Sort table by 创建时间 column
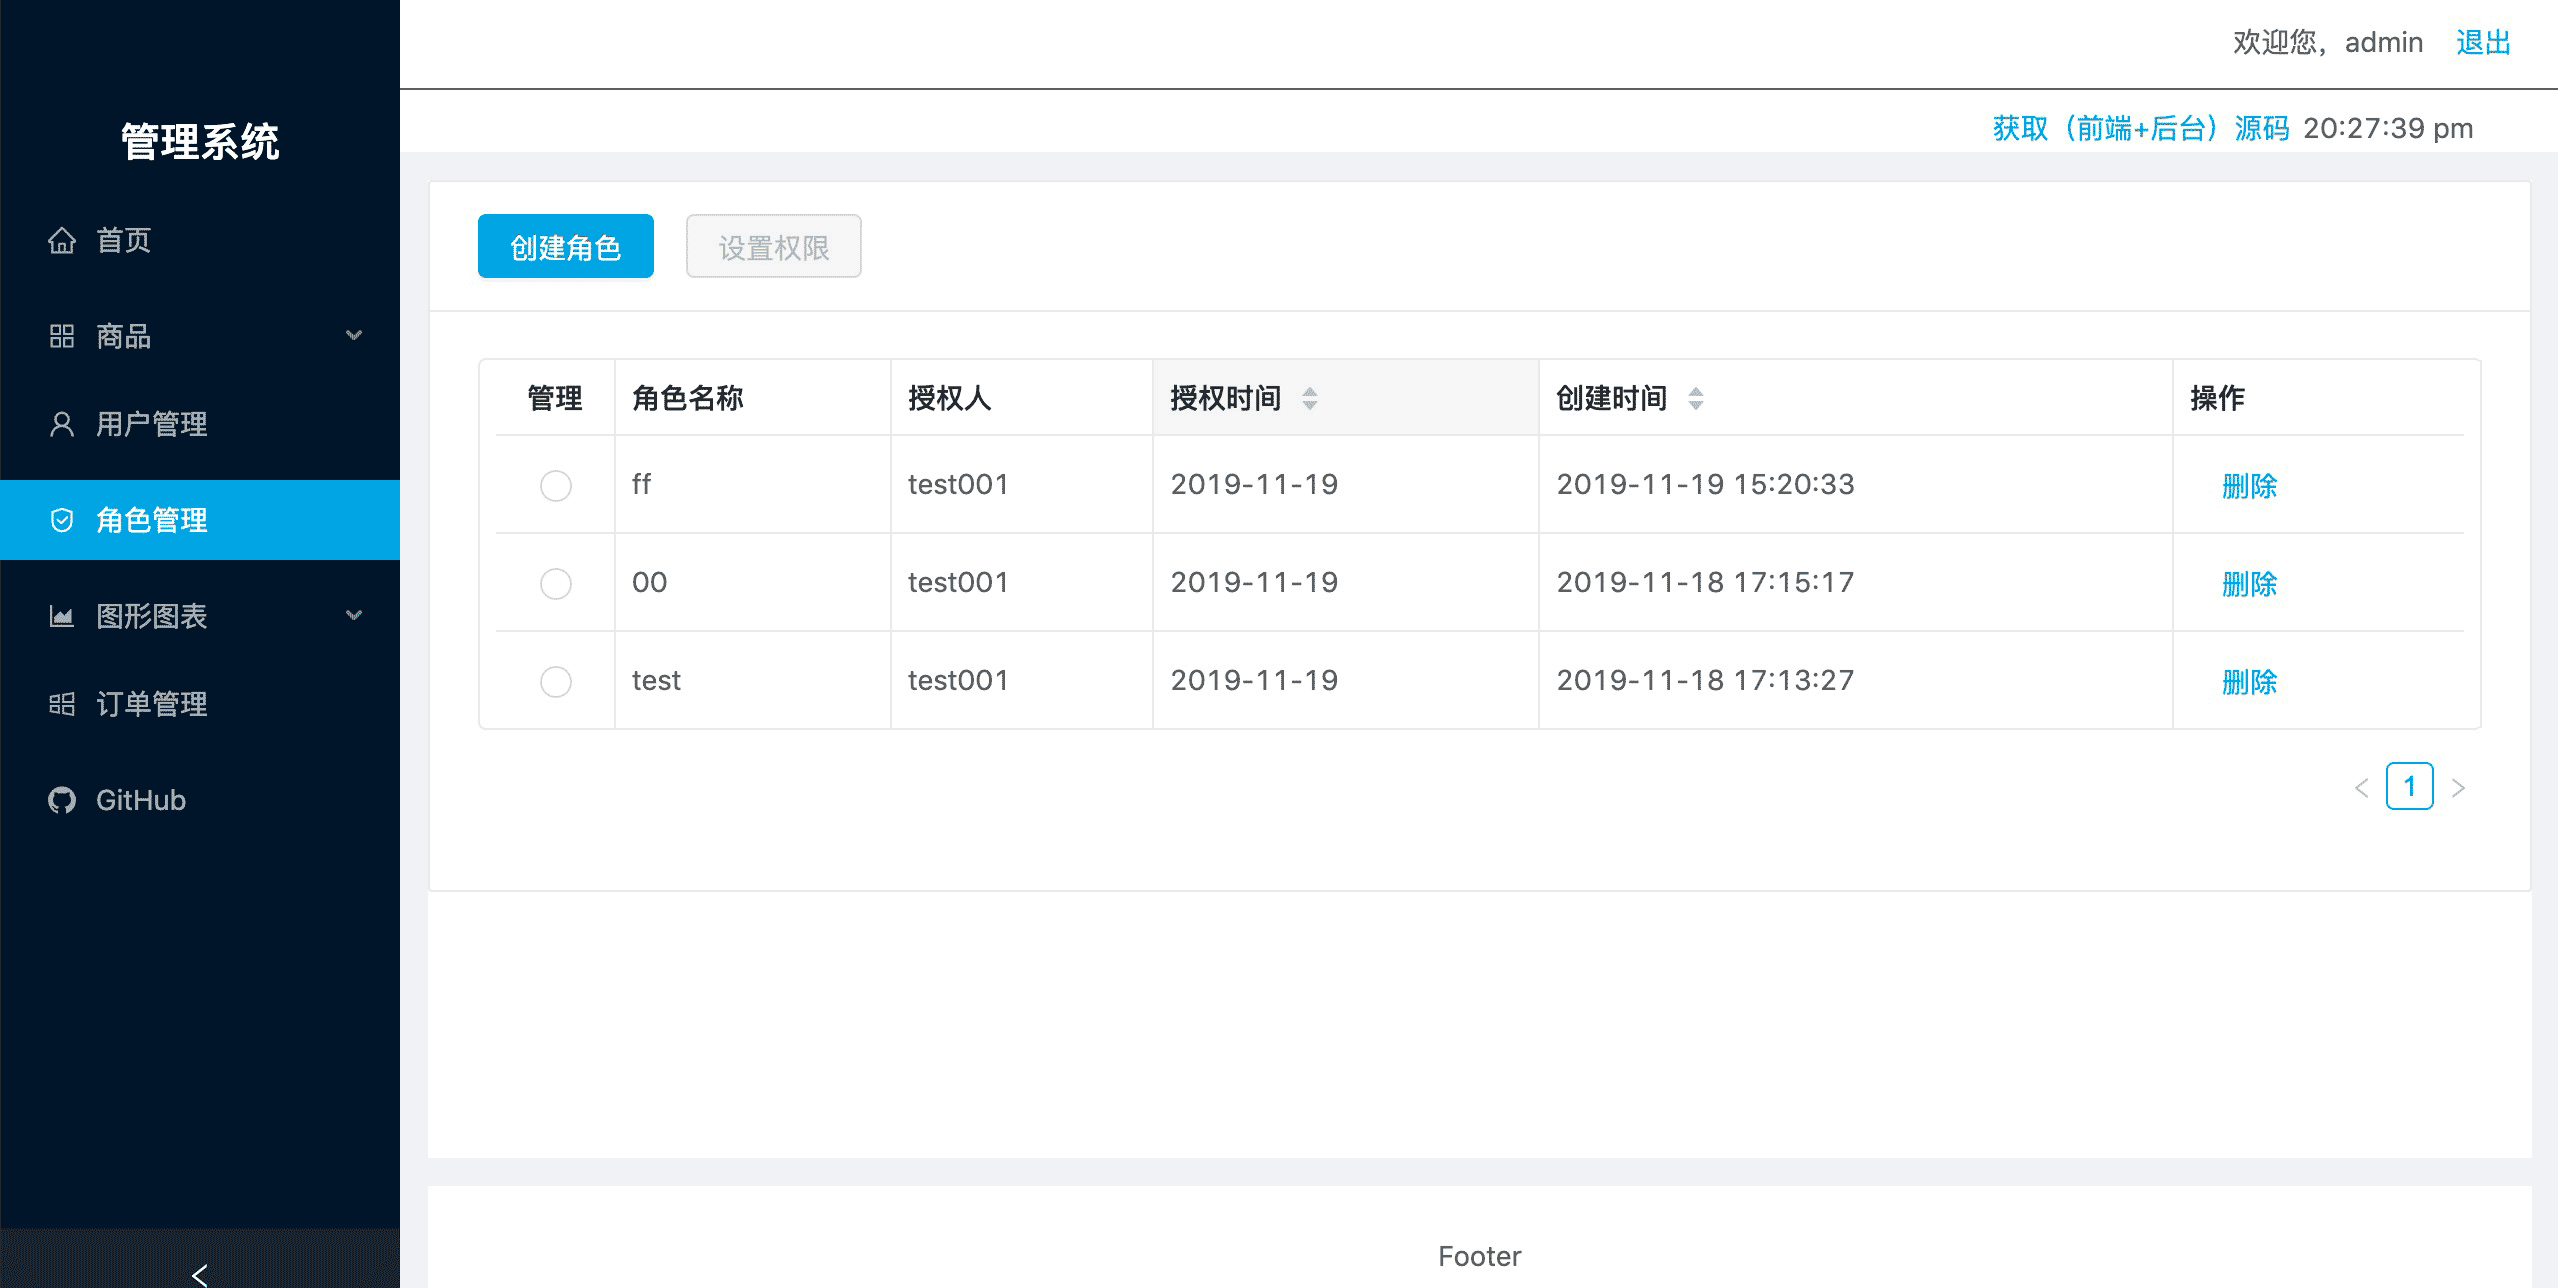This screenshot has width=2558, height=1288. point(1695,399)
